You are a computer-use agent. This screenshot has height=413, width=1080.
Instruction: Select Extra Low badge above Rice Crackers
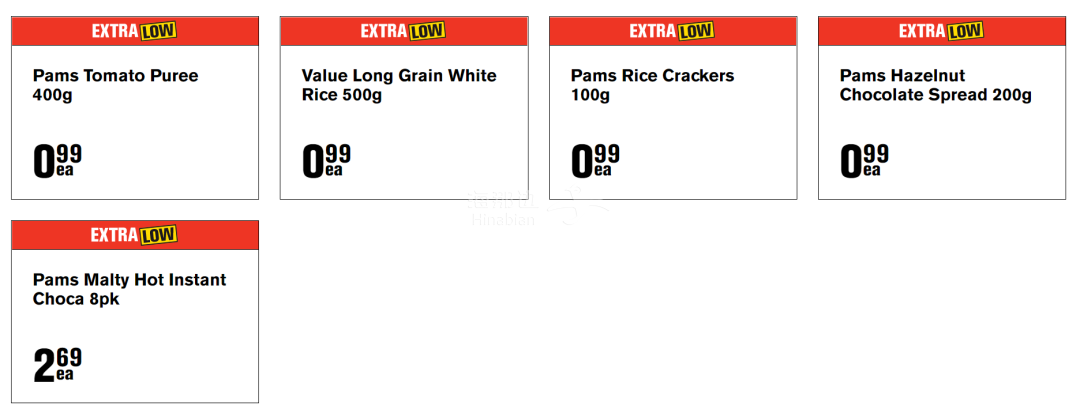(672, 31)
